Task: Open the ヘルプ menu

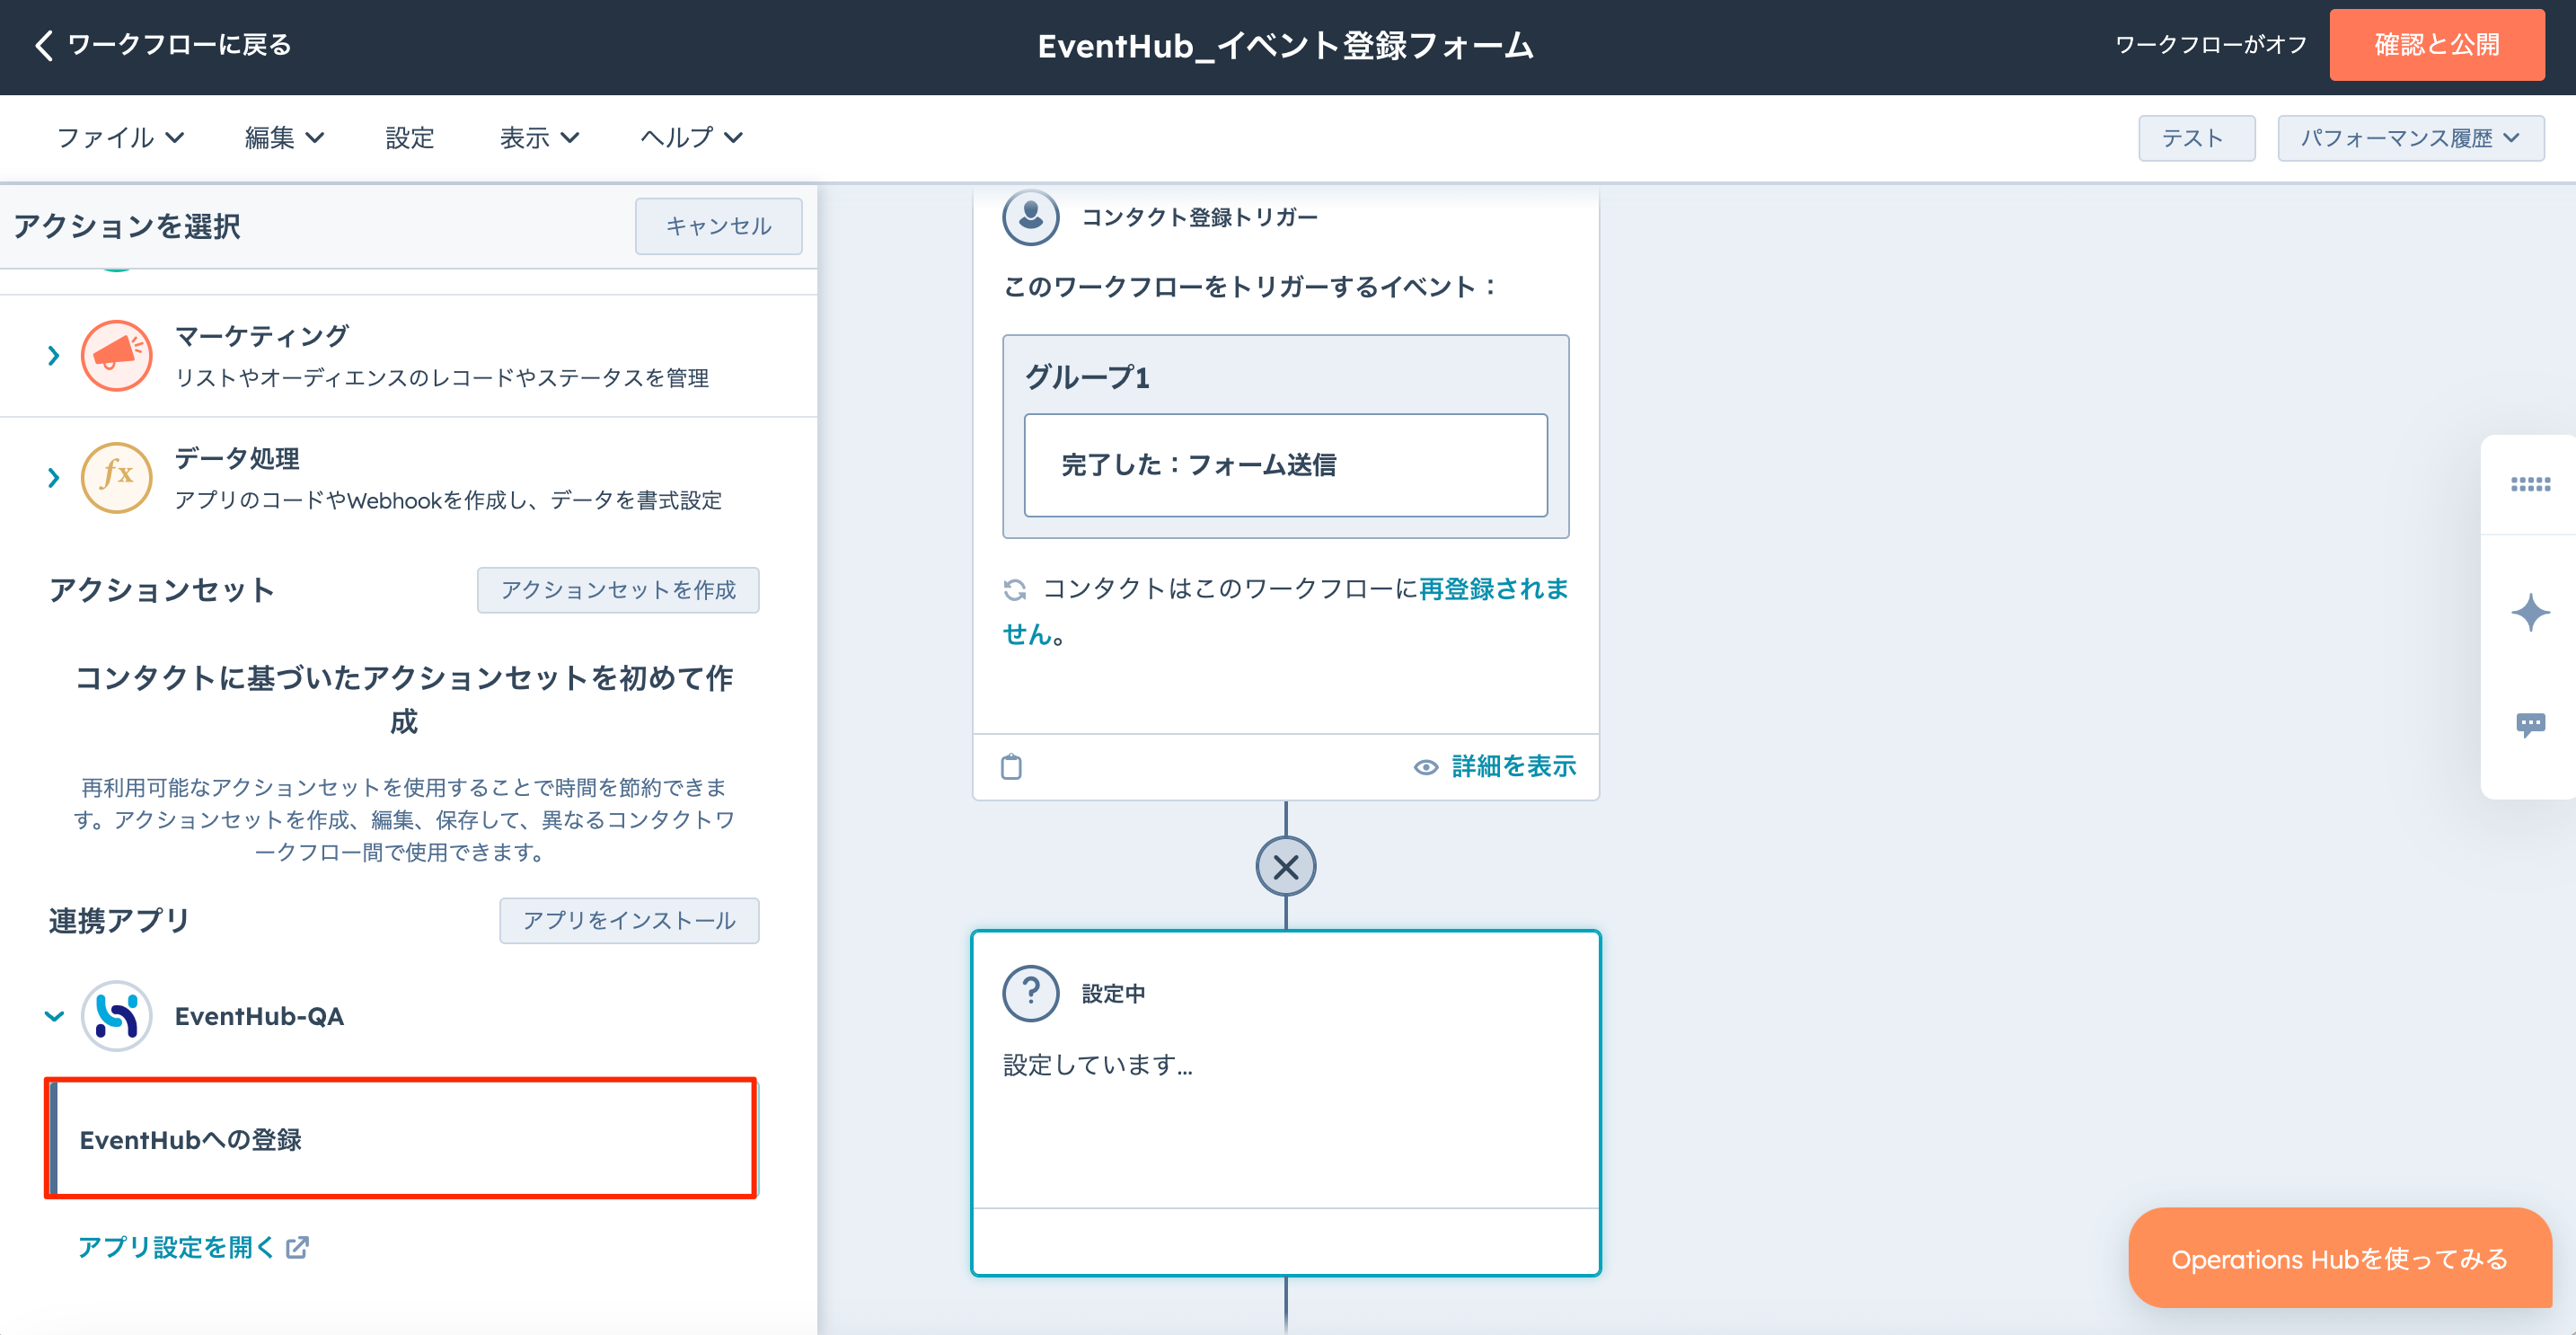Action: coord(691,138)
